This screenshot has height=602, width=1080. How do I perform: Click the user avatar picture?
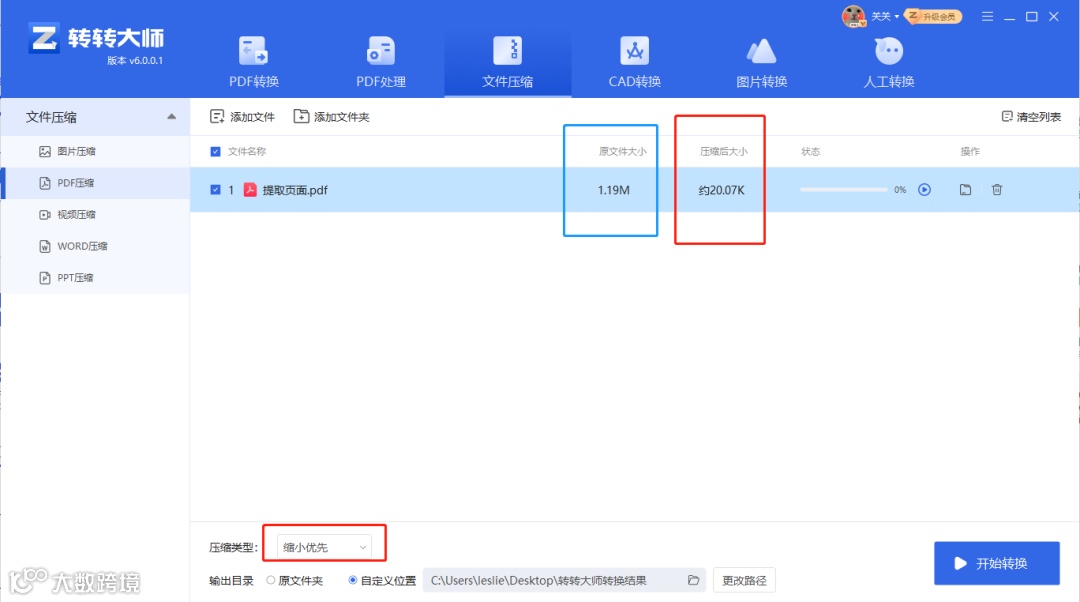(853, 16)
